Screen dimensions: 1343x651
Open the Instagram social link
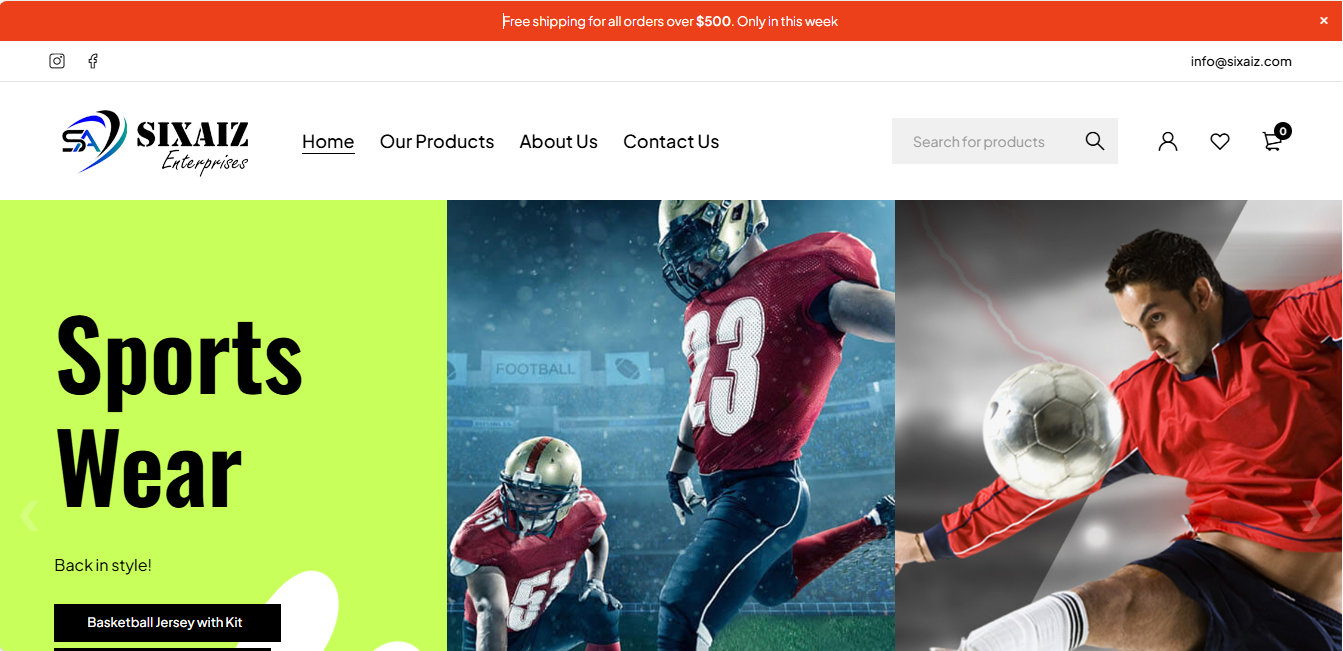tap(57, 61)
